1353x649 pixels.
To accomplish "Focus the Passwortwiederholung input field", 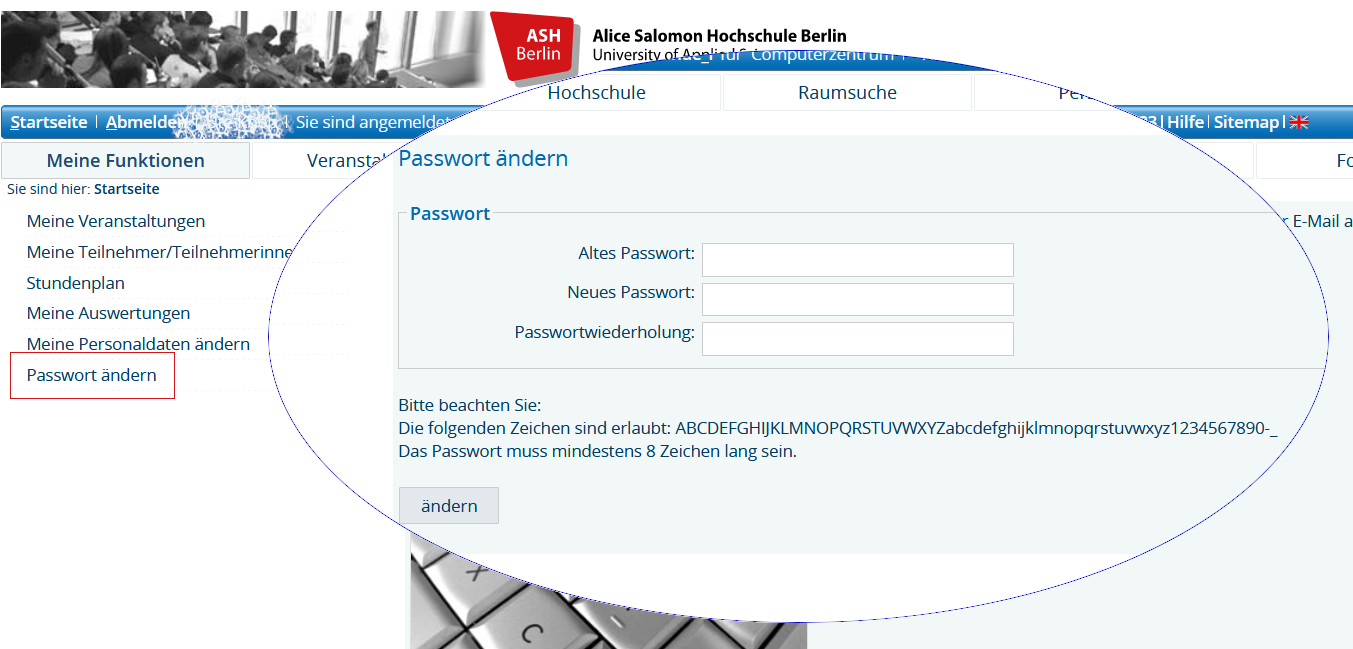I will click(858, 339).
